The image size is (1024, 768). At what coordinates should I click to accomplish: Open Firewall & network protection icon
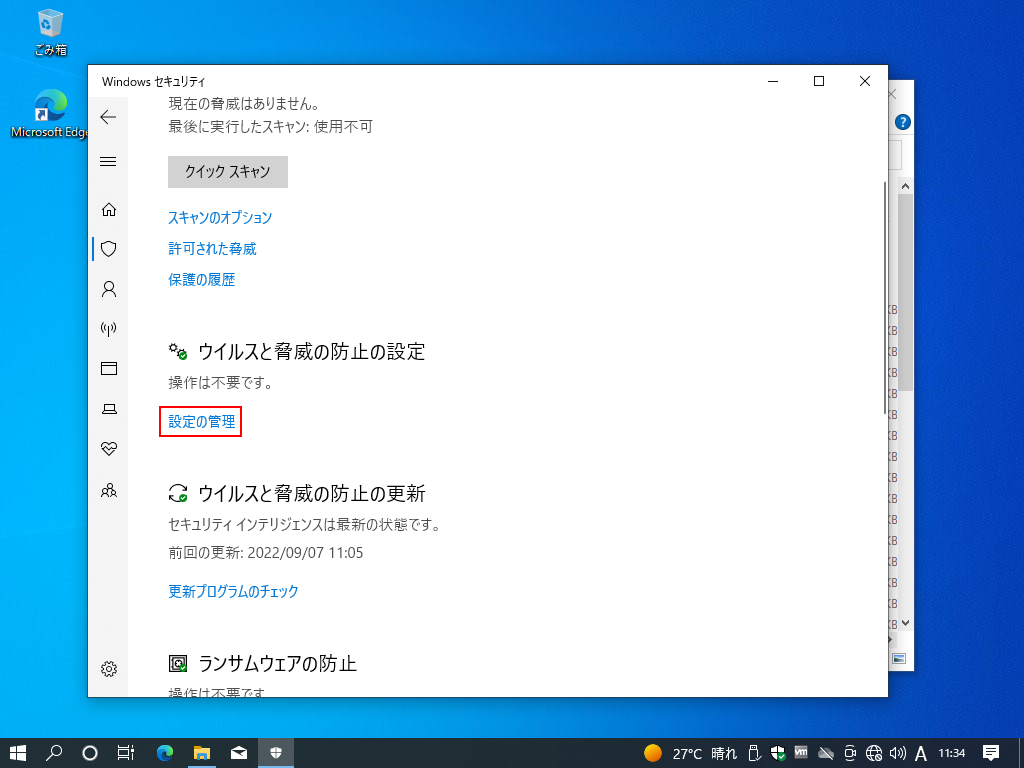pos(109,329)
